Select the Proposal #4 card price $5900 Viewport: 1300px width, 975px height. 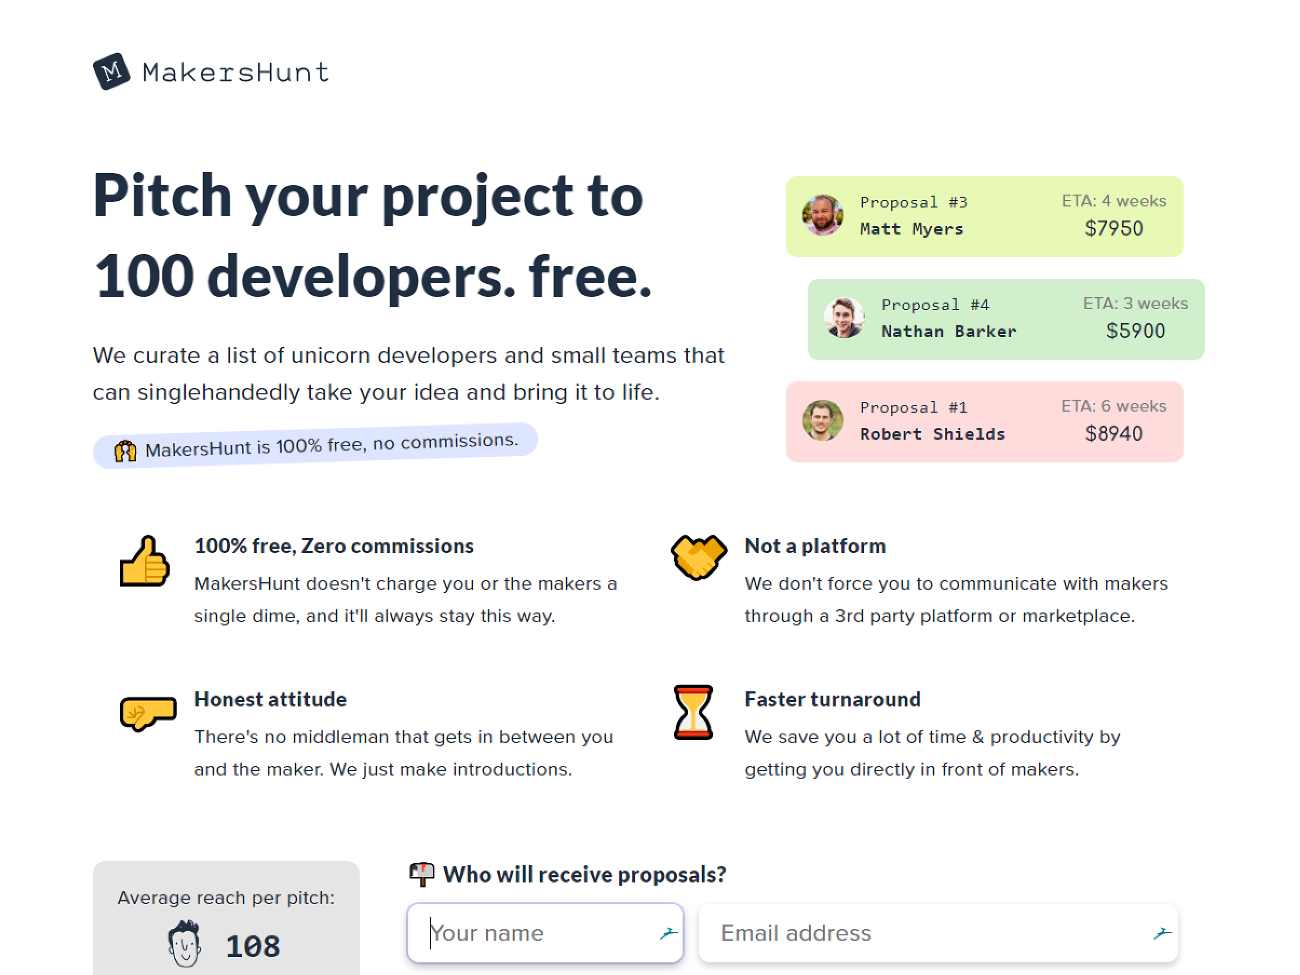tap(1135, 331)
